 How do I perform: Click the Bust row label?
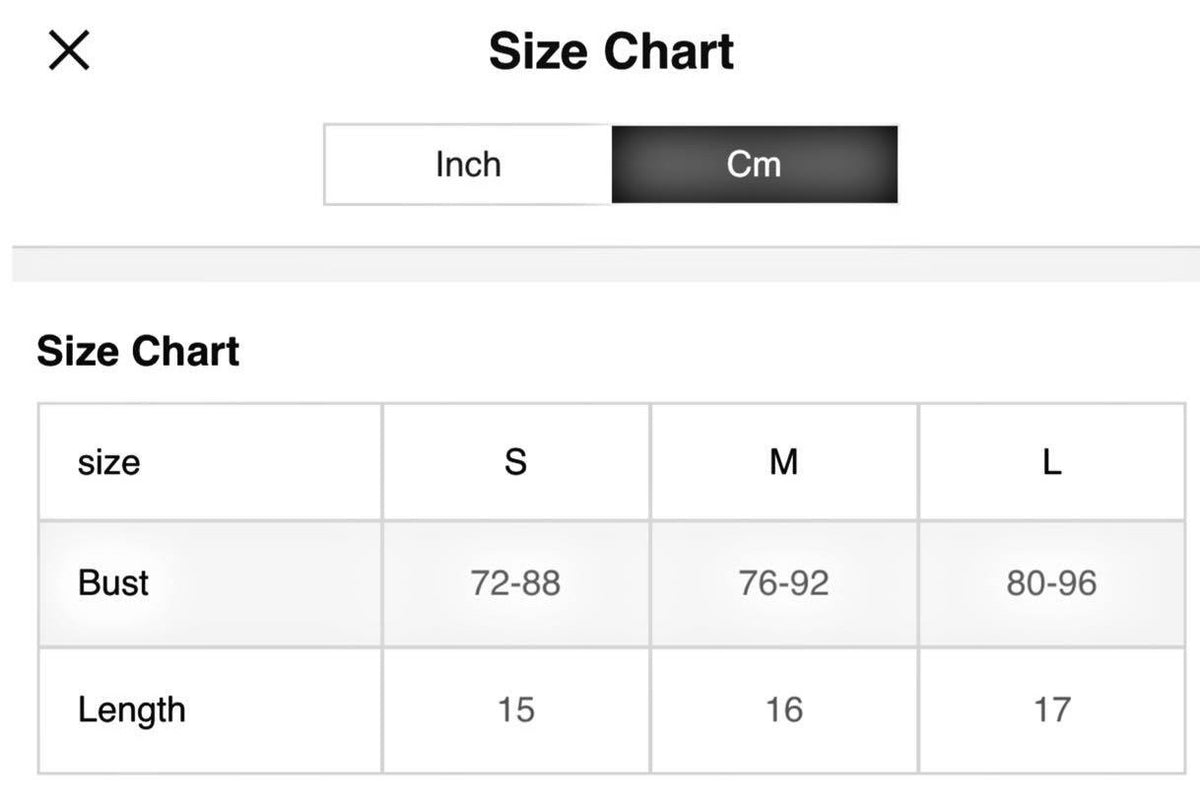[x=113, y=583]
